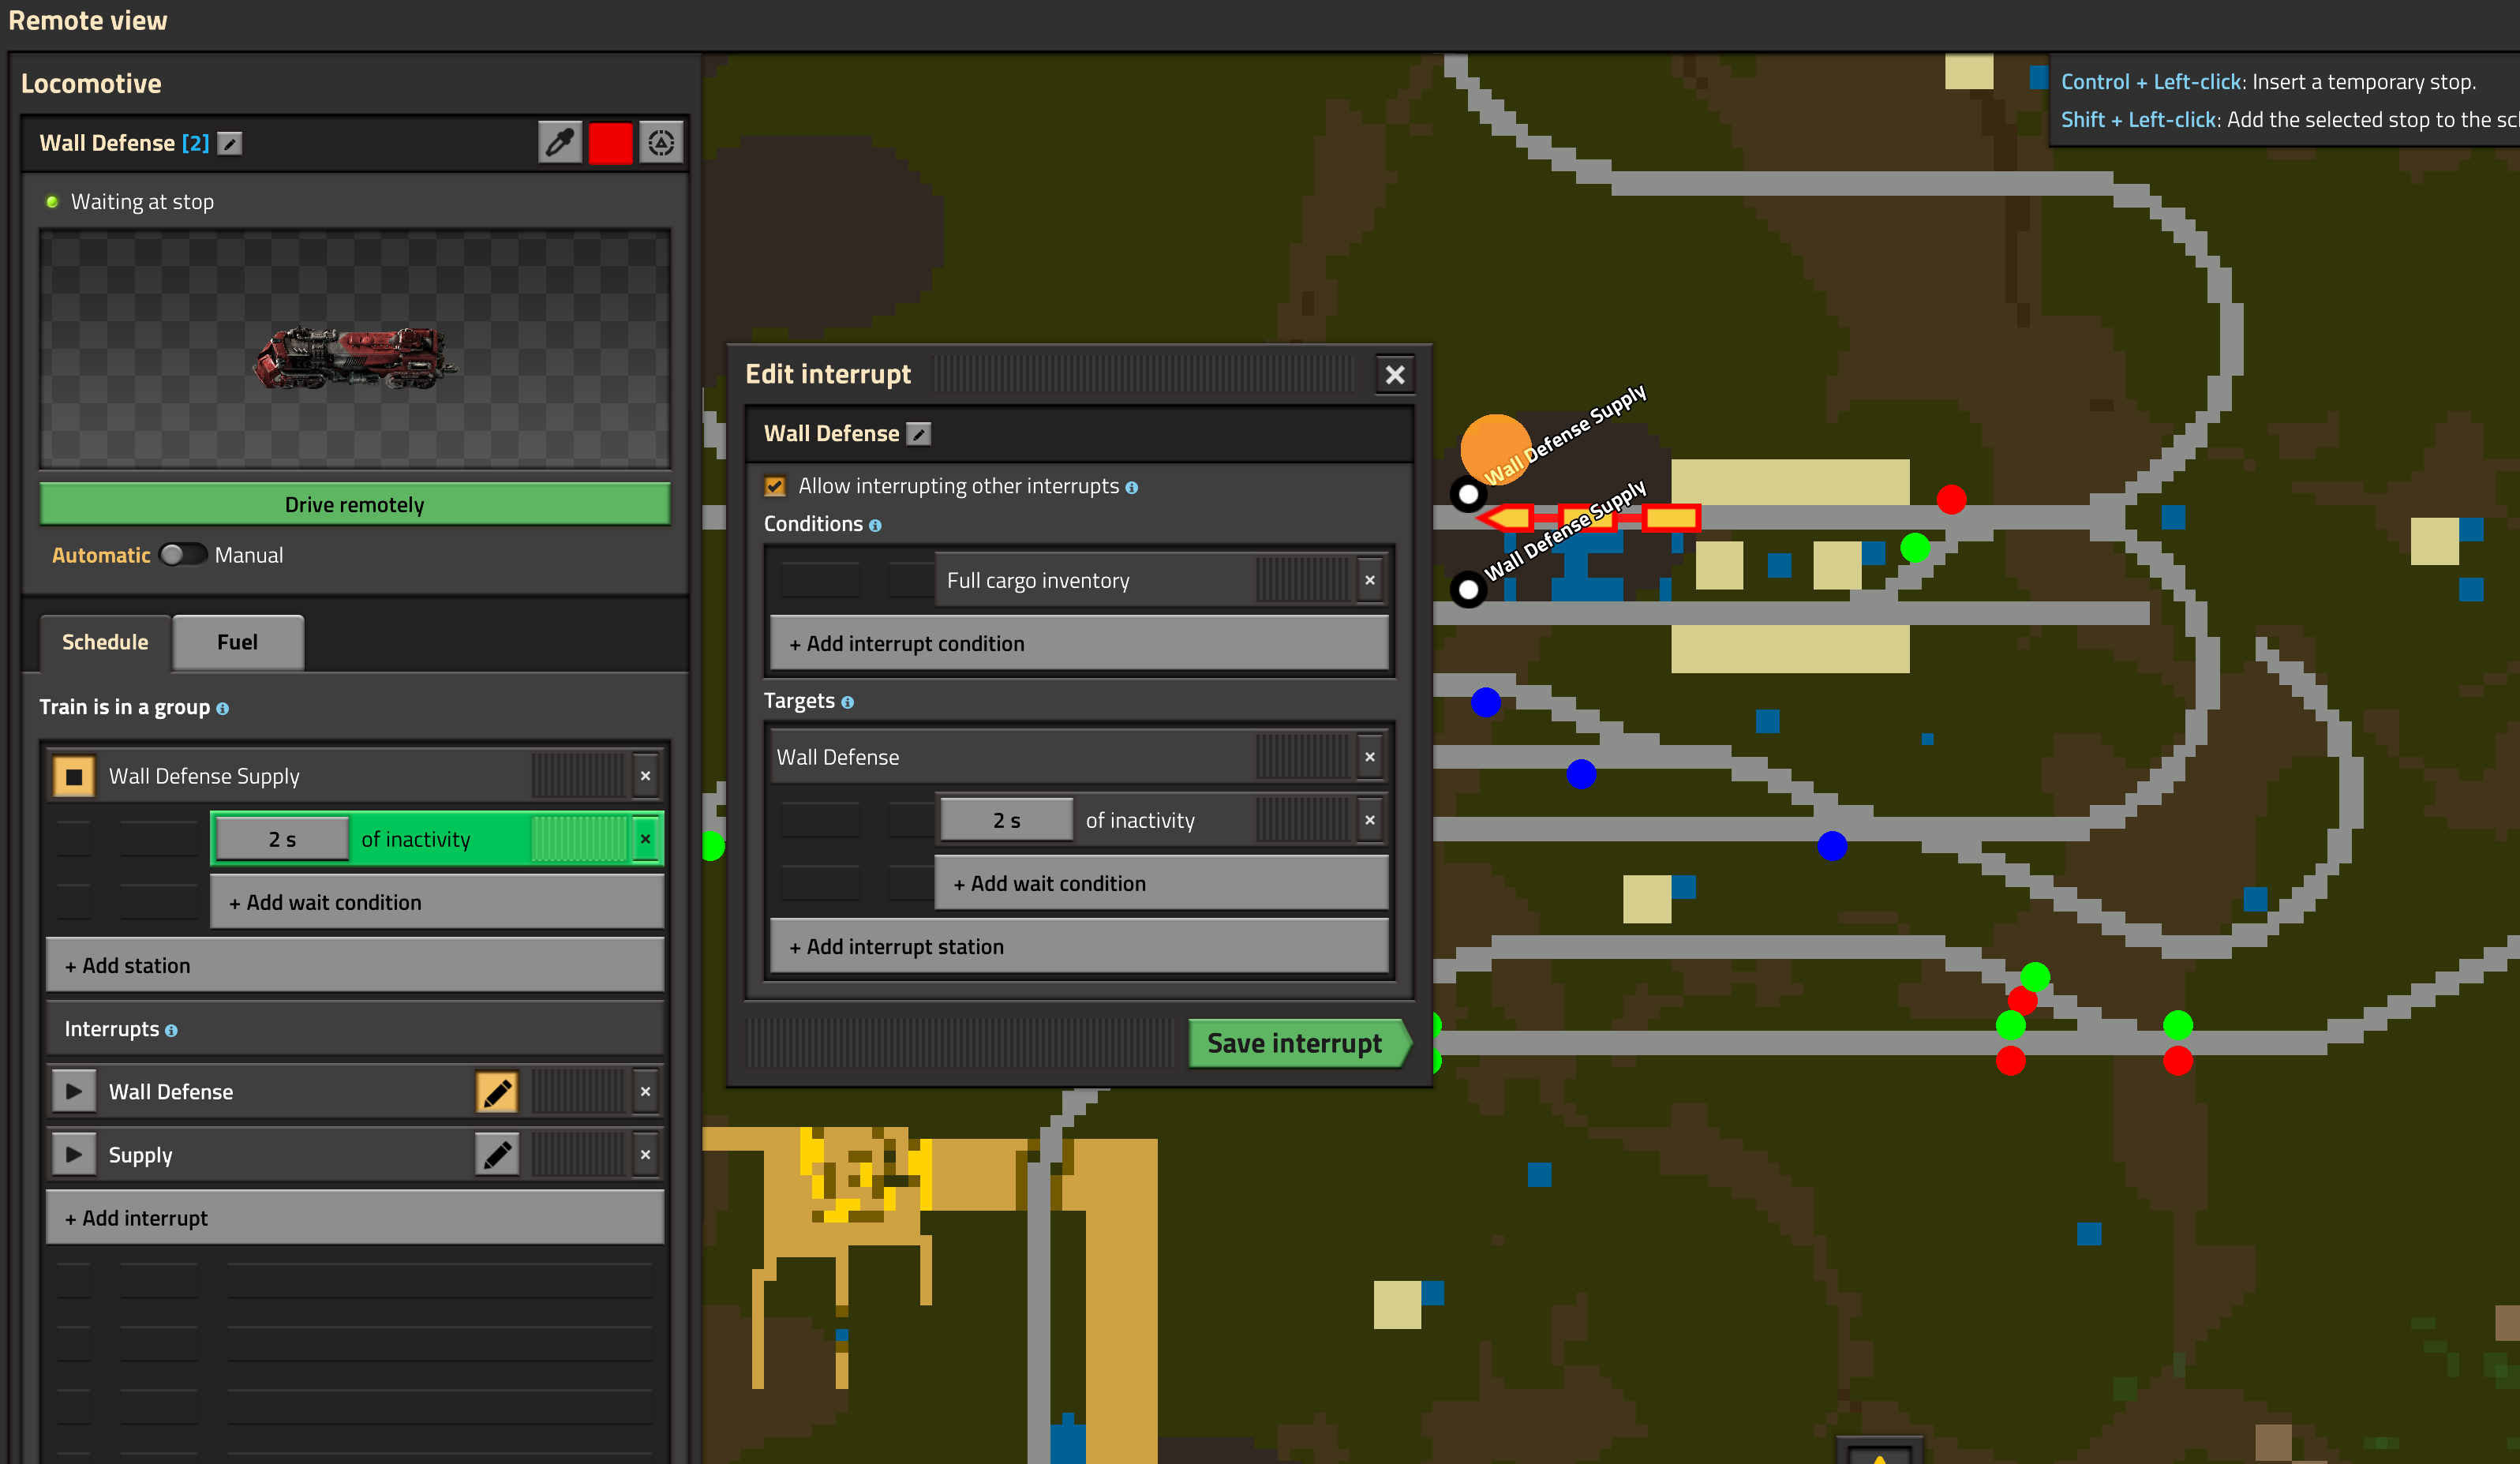Viewport: 2520px width, 1464px height.
Task: Open the red train color swatch
Action: click(x=610, y=144)
